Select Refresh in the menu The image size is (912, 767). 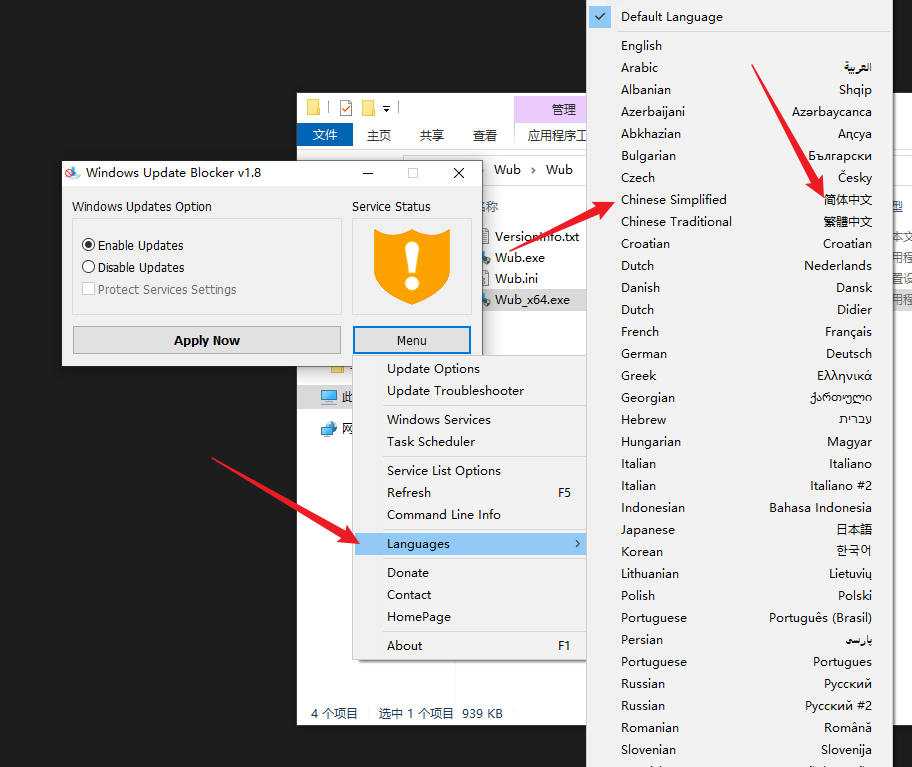pyautogui.click(x=470, y=493)
